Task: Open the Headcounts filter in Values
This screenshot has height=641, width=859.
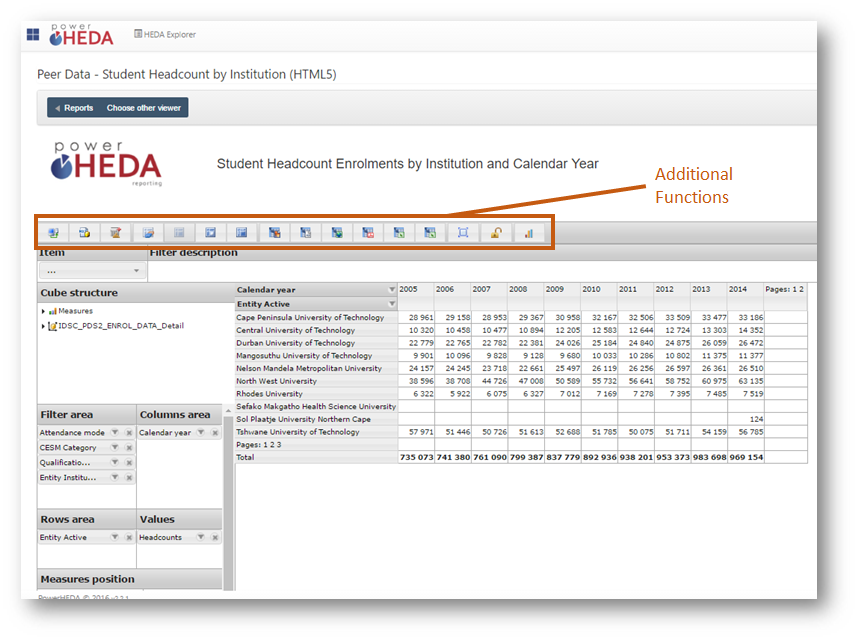Action: coord(201,537)
